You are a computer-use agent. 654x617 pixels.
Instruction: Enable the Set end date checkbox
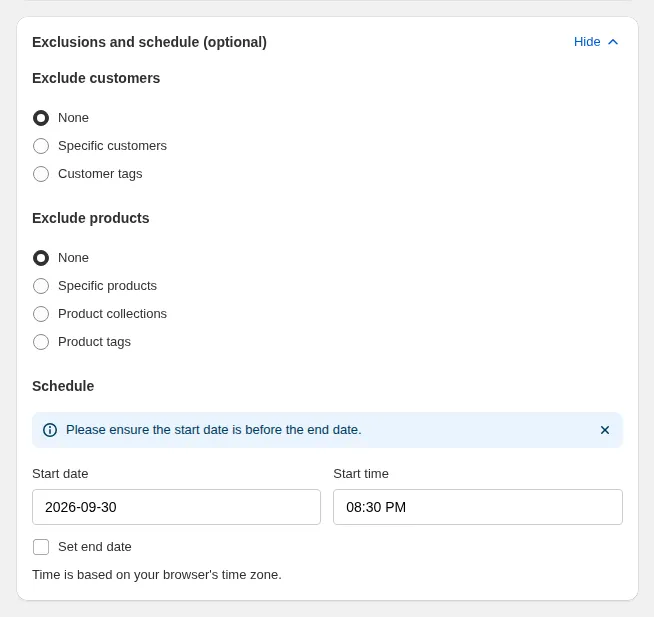[x=41, y=547]
